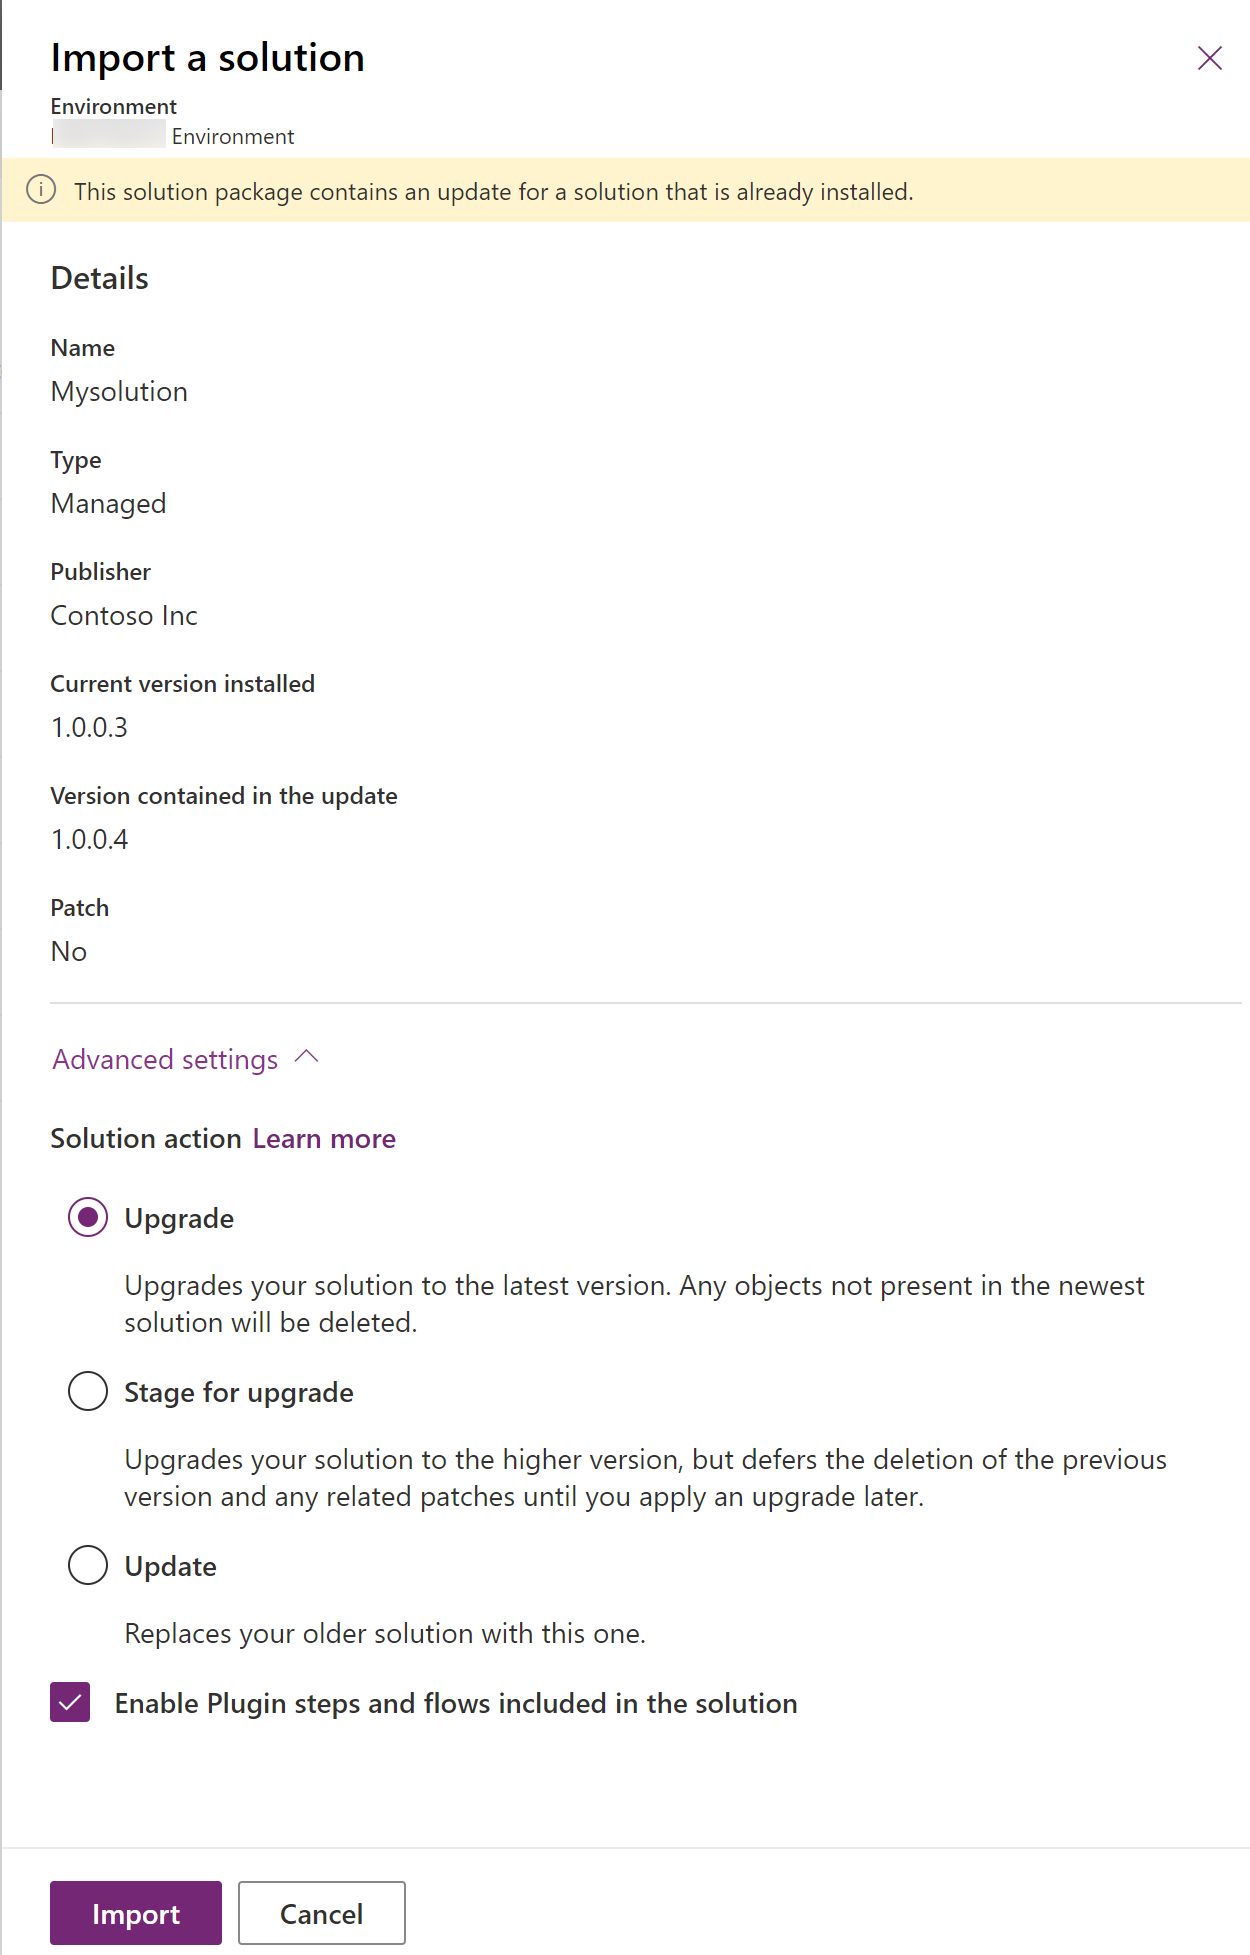Cancel the solution import
The image size is (1250, 1955).
click(x=321, y=1912)
